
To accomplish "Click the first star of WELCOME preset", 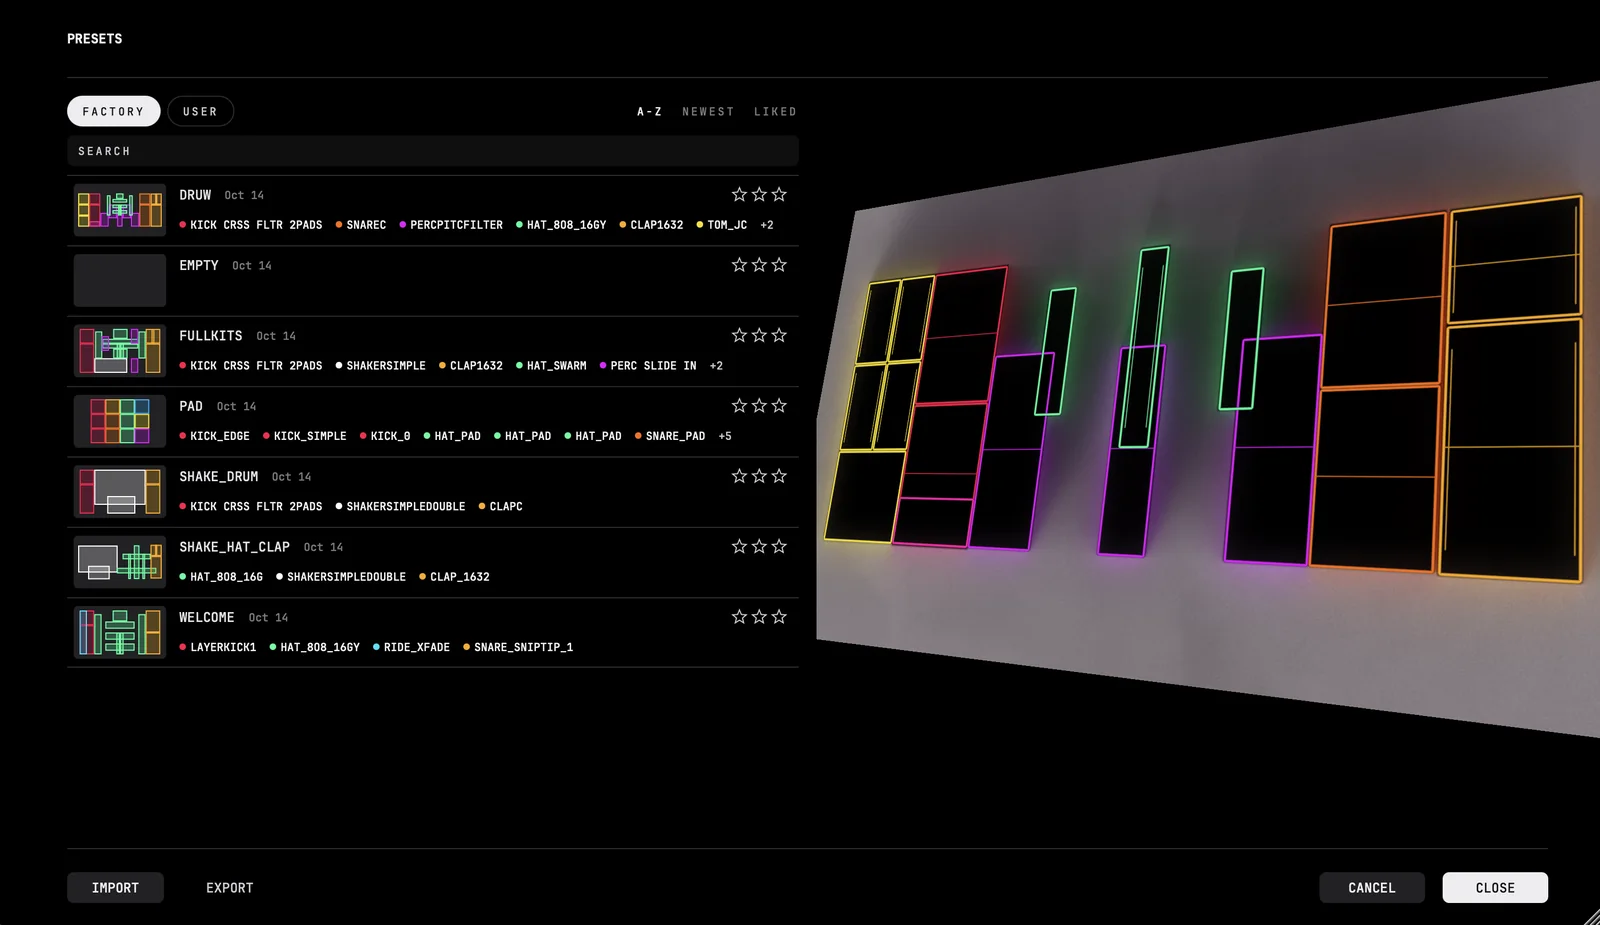I will (739, 617).
